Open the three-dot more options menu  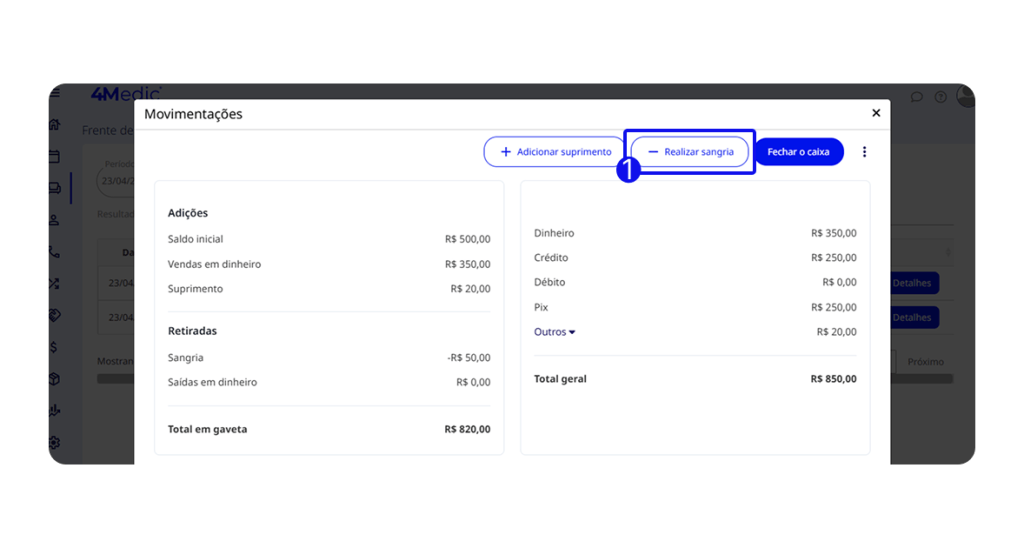pyautogui.click(x=865, y=152)
